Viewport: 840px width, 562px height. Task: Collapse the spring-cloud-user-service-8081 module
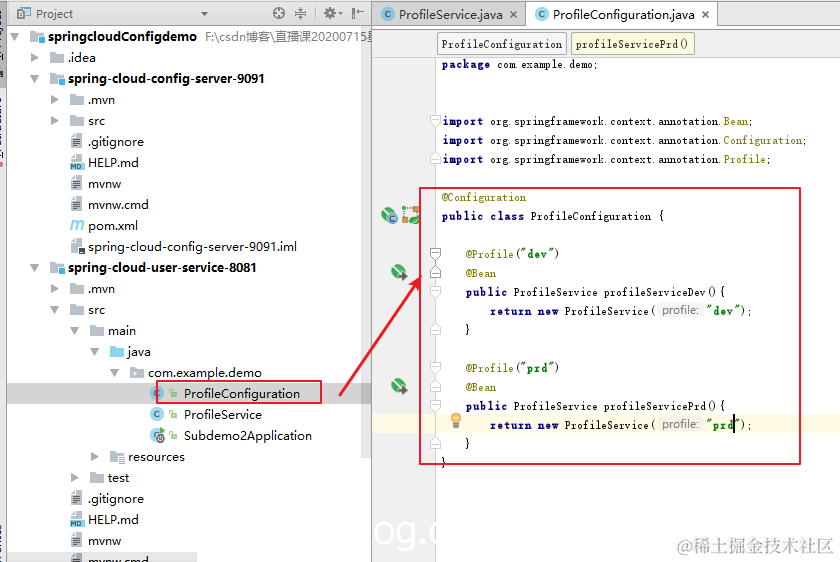pyautogui.click(x=35, y=267)
